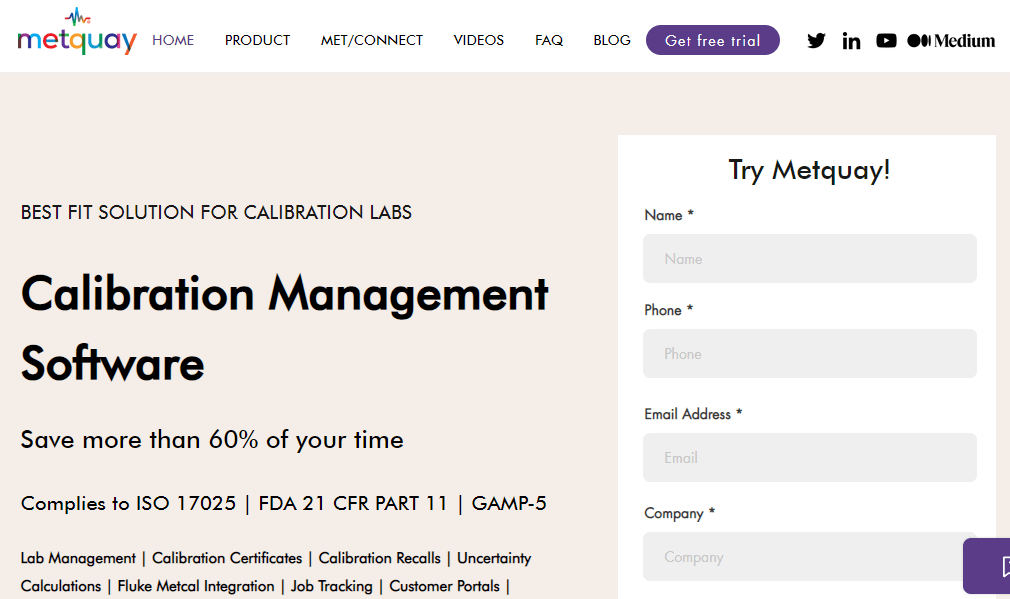Click the Name input field

[x=809, y=258]
